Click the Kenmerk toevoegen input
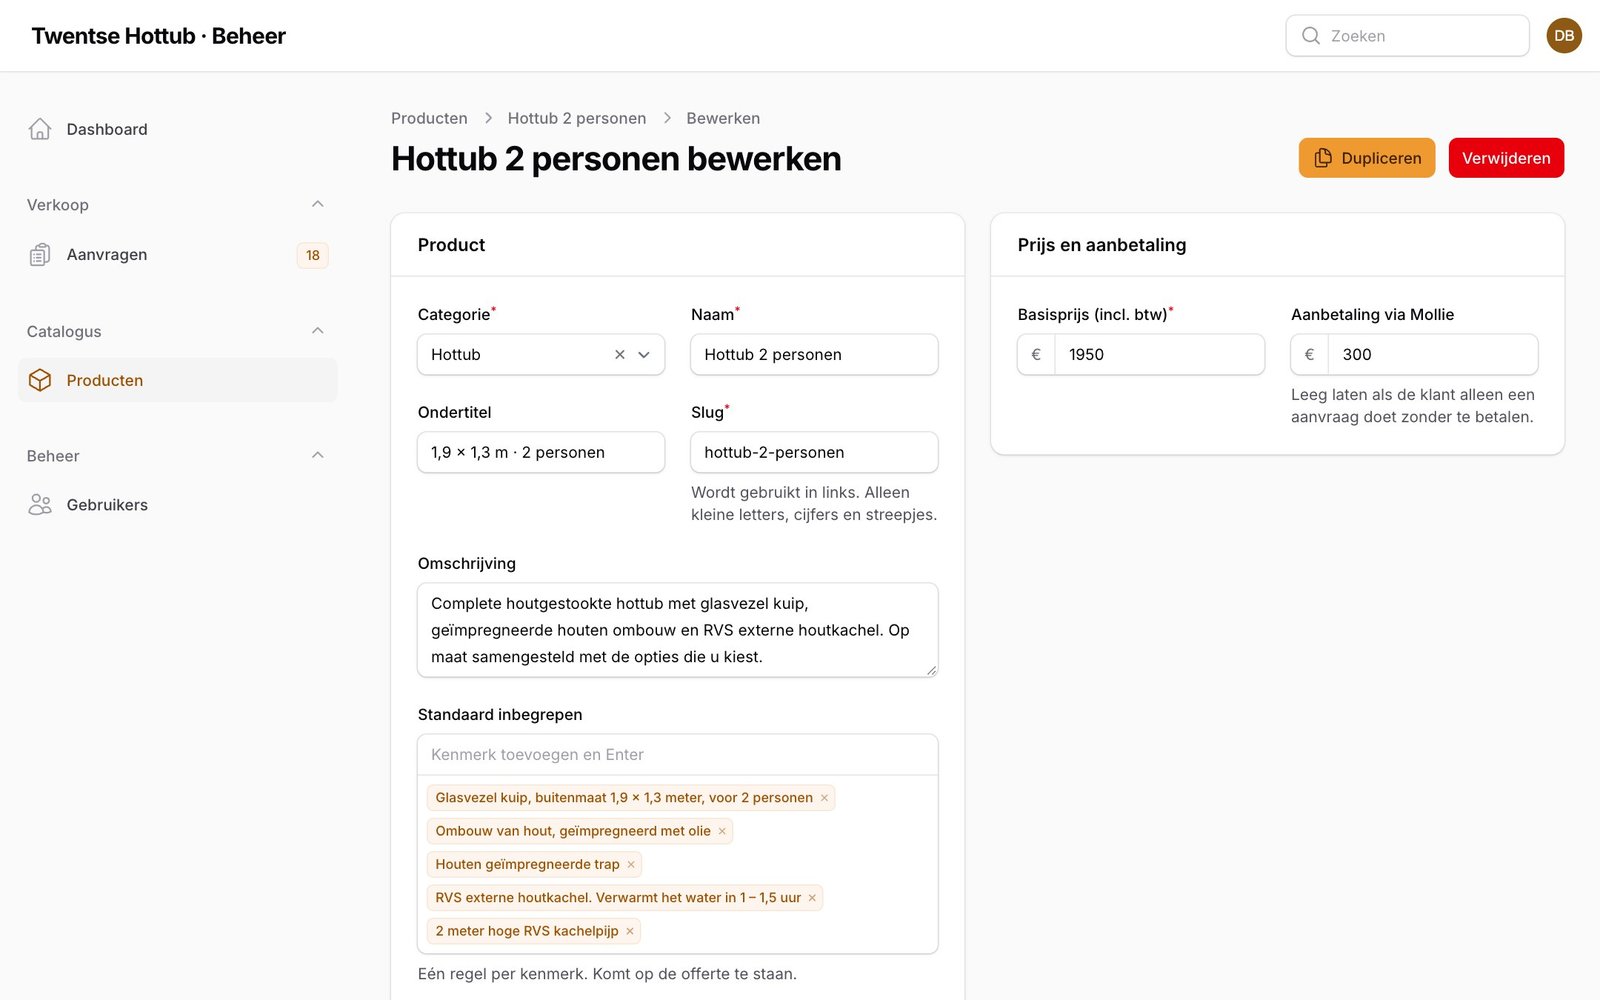This screenshot has width=1600, height=1000. click(678, 755)
